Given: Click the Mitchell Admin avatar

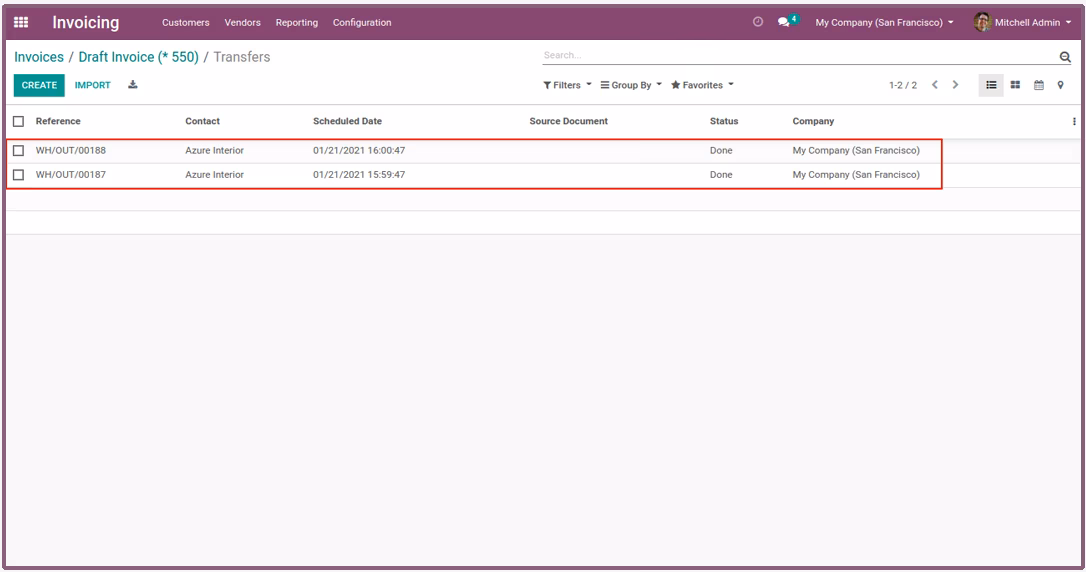Looking at the screenshot, I should pyautogui.click(x=982, y=22).
